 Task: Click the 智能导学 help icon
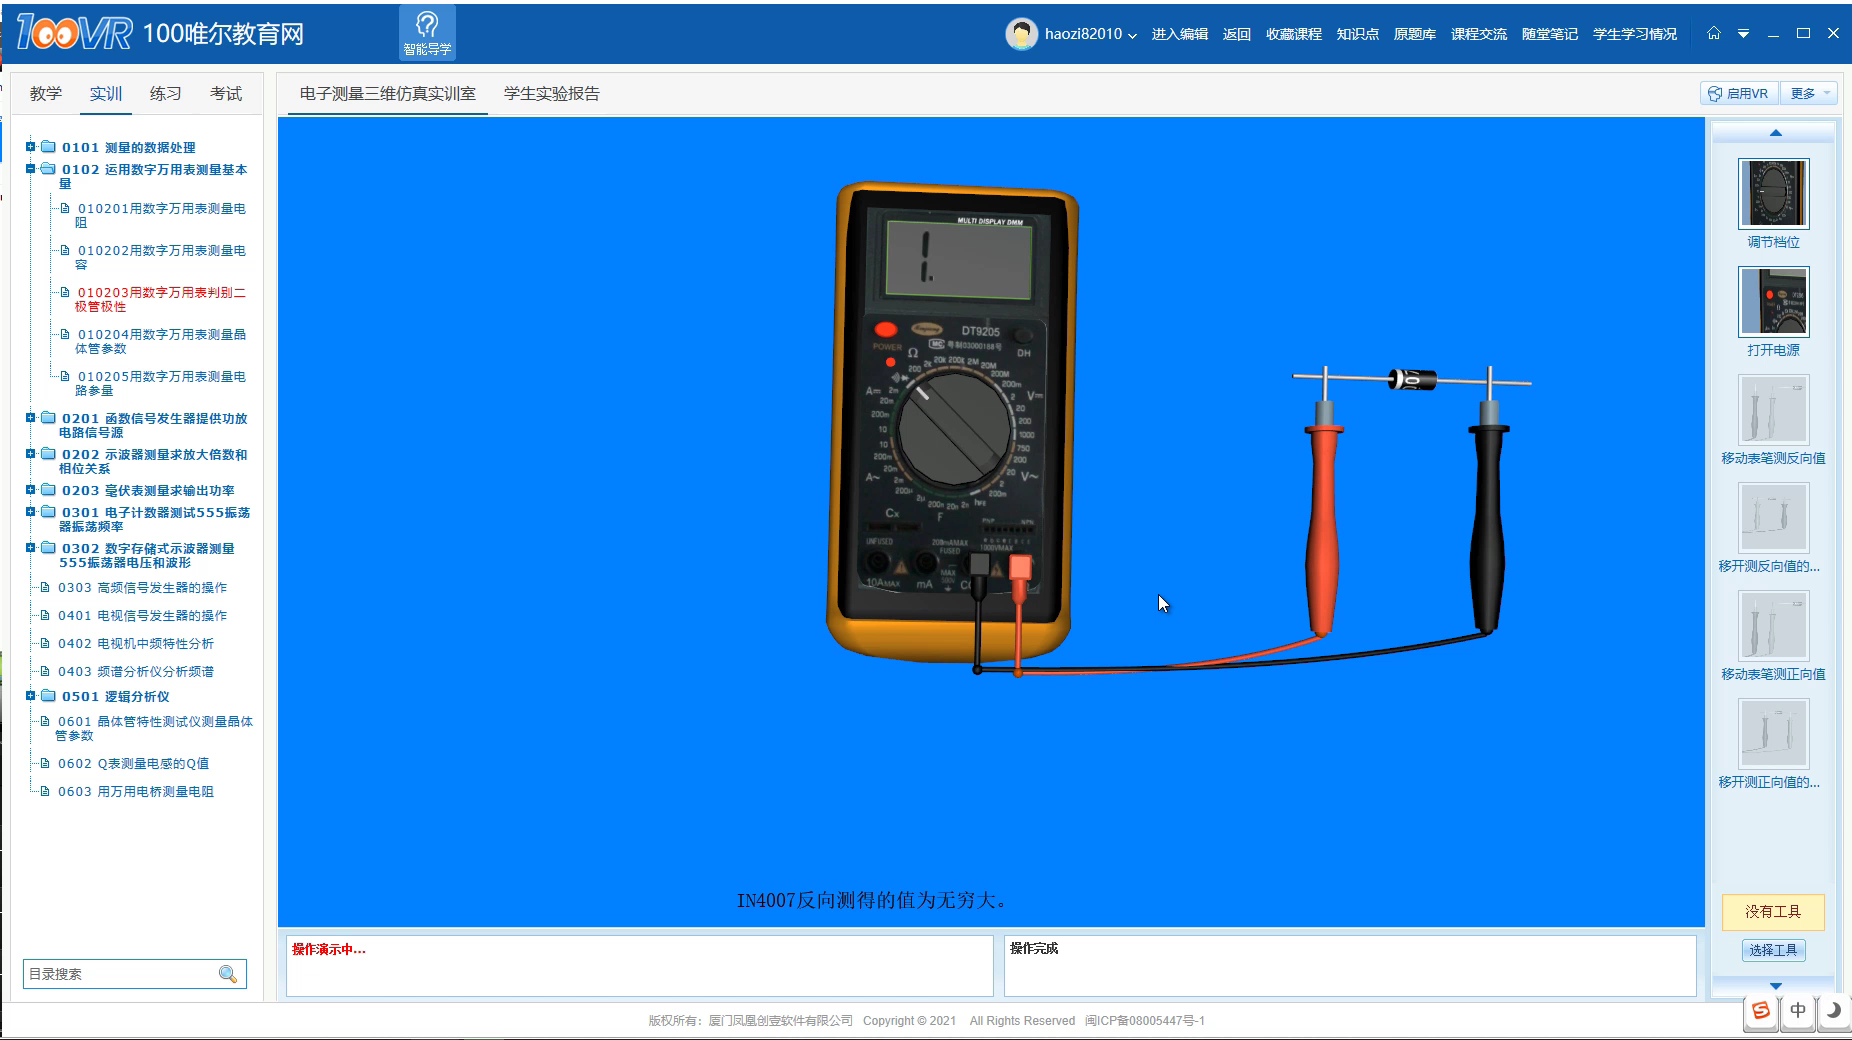point(427,32)
